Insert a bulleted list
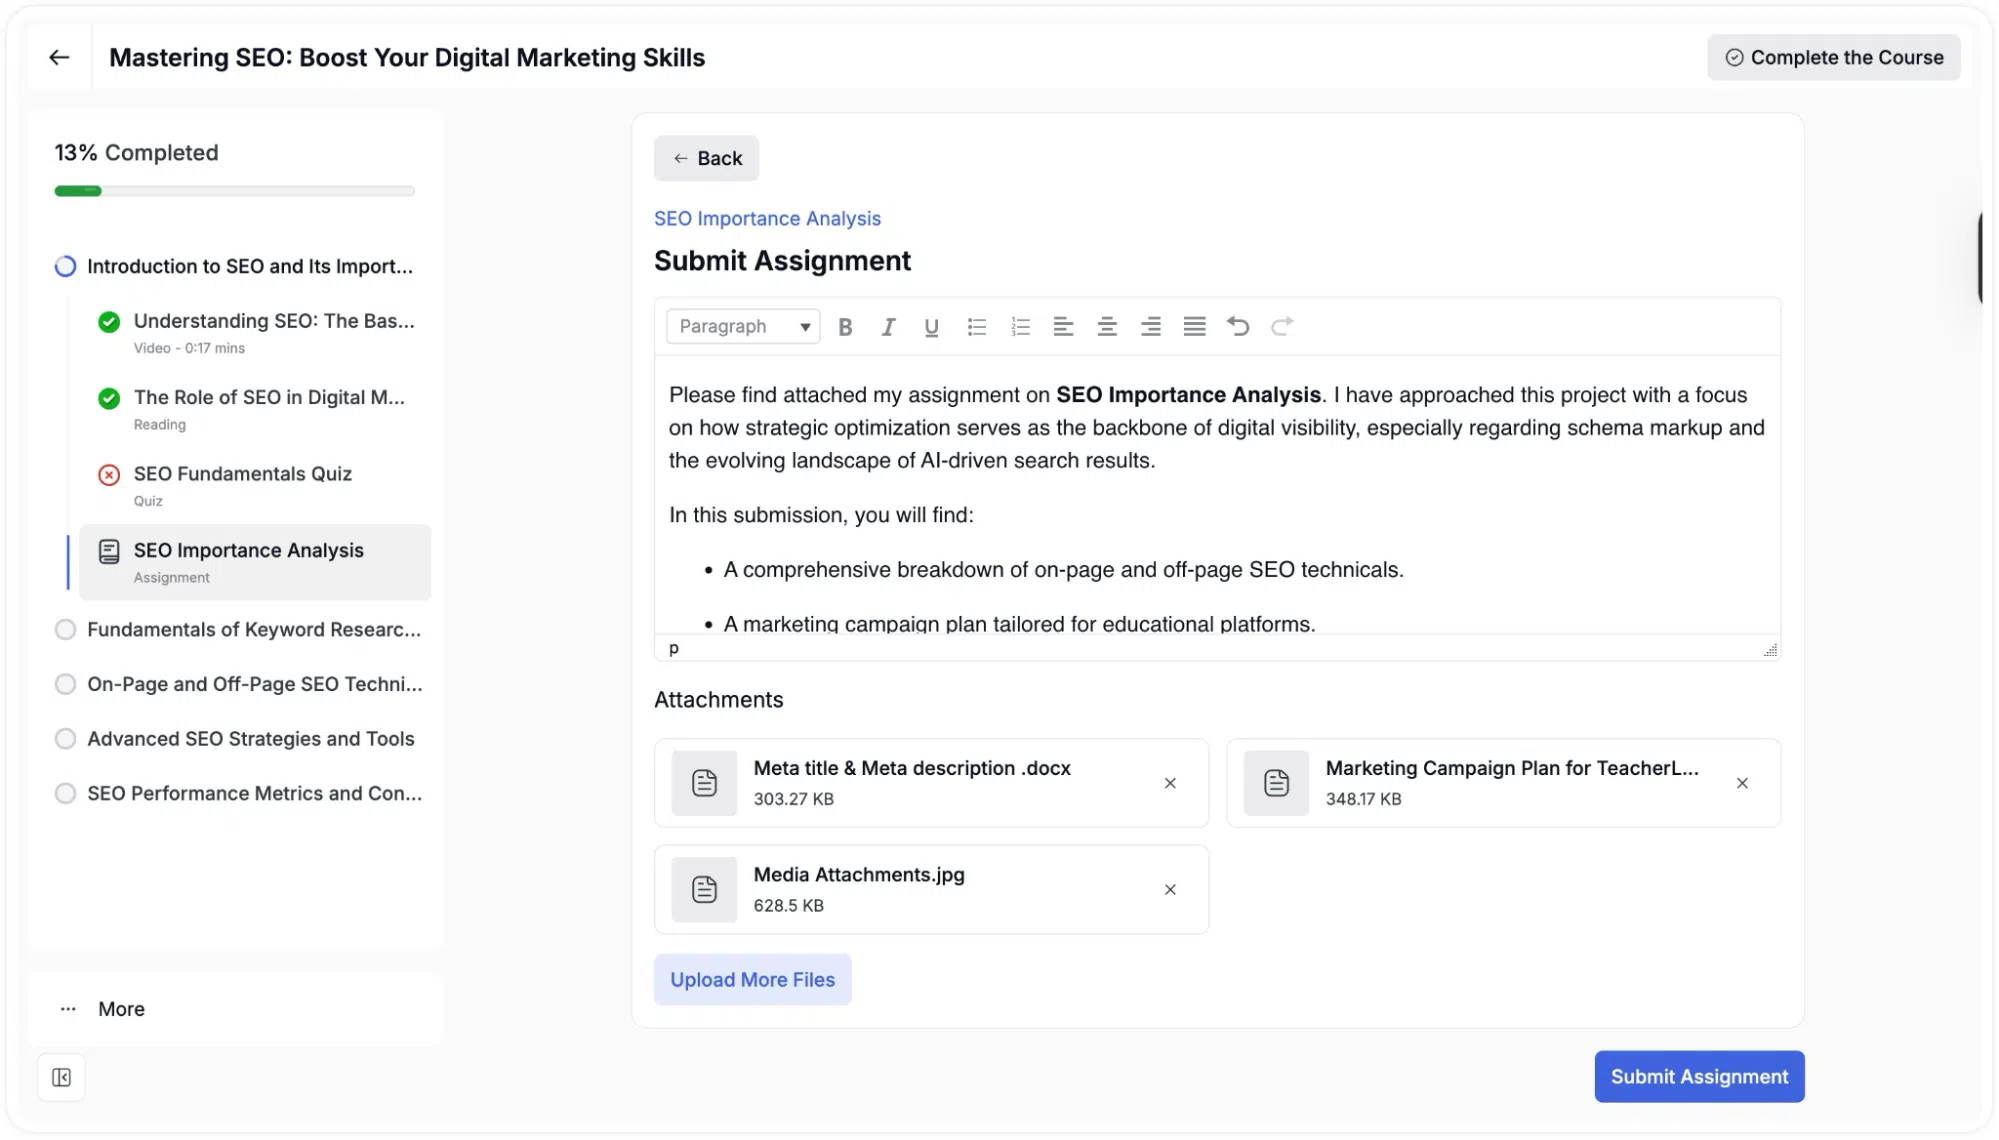Image resolution: width=1999 pixels, height=1140 pixels. pyautogui.click(x=977, y=327)
